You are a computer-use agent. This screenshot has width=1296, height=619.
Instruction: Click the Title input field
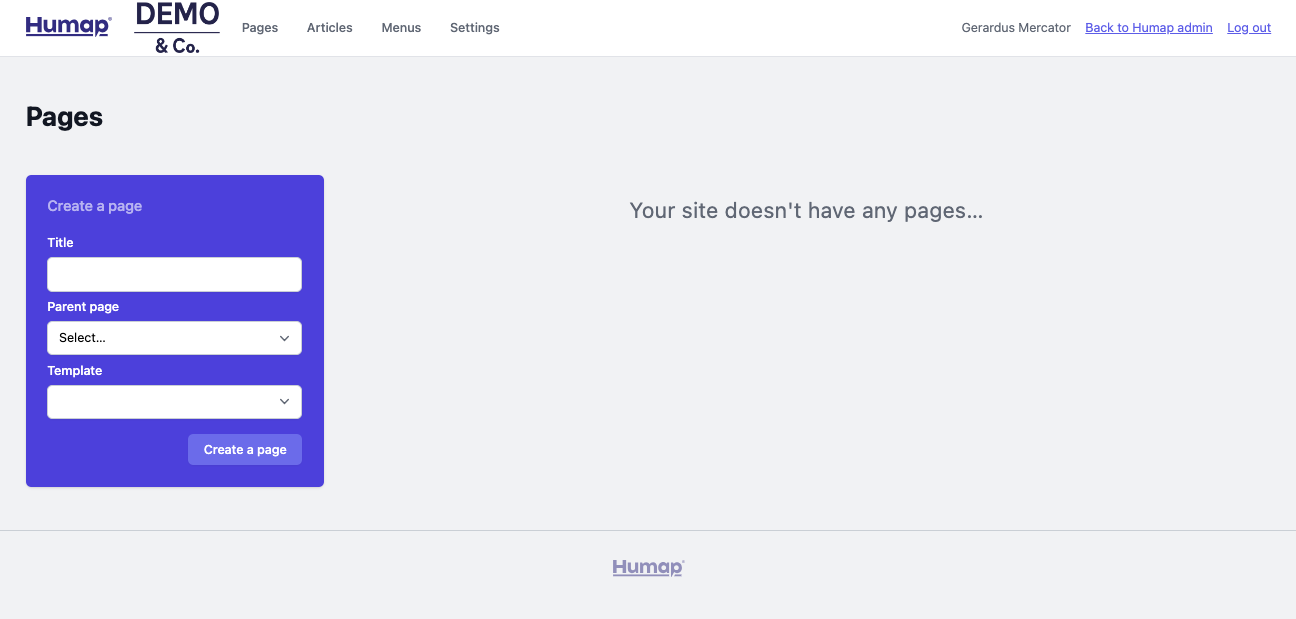[174, 273]
